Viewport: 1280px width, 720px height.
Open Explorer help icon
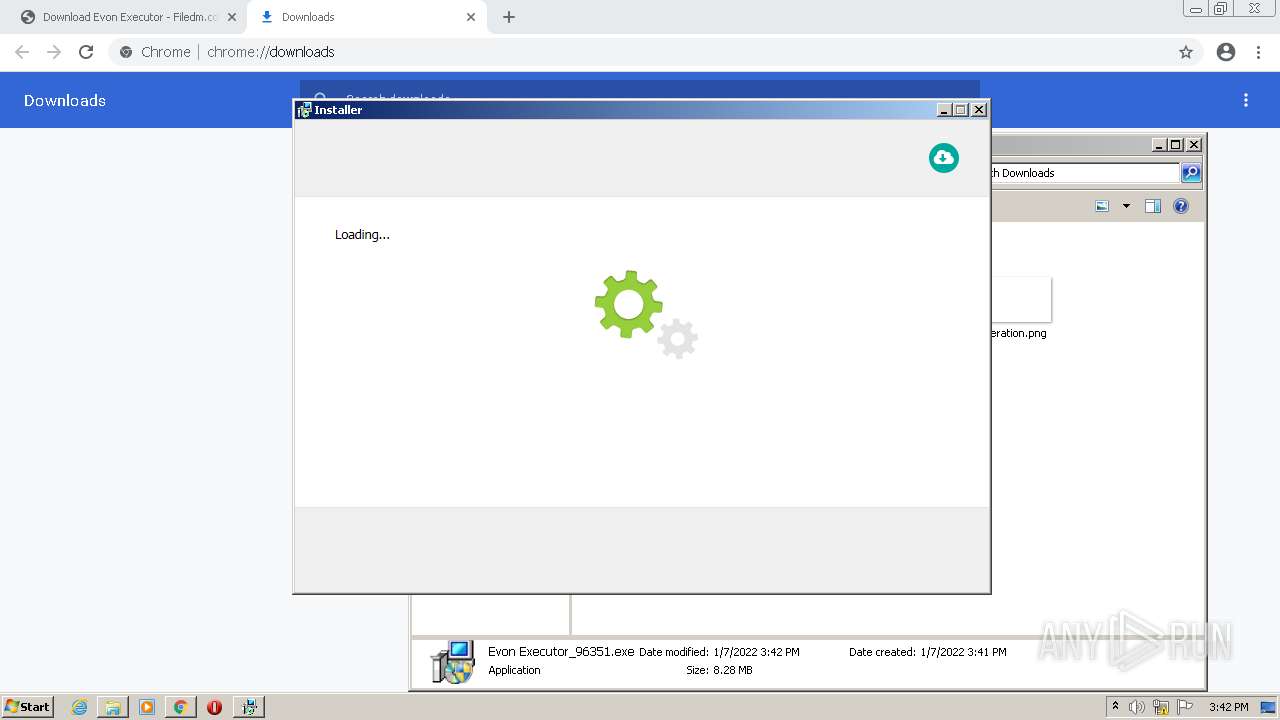[1181, 206]
